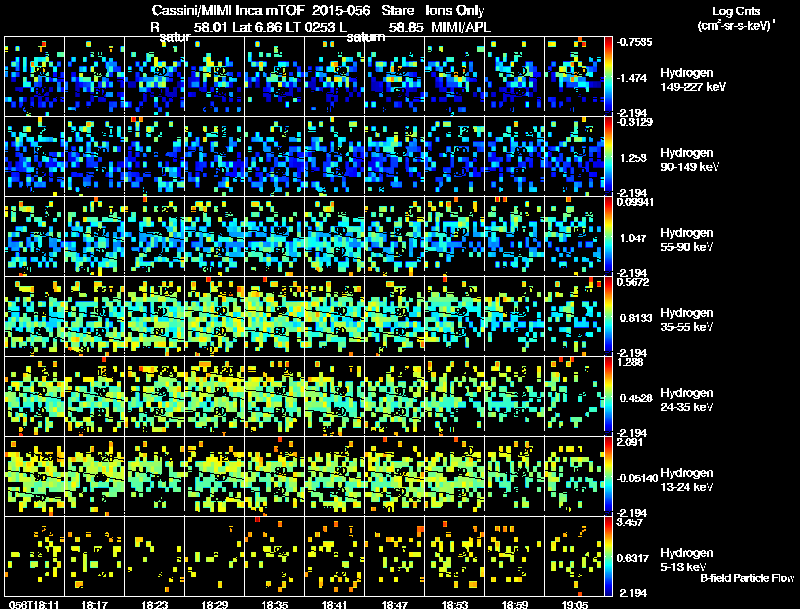Select the 5-13 keV image at 19:05
Image resolution: width=800 pixels, height=609 pixels.
[x=574, y=556]
